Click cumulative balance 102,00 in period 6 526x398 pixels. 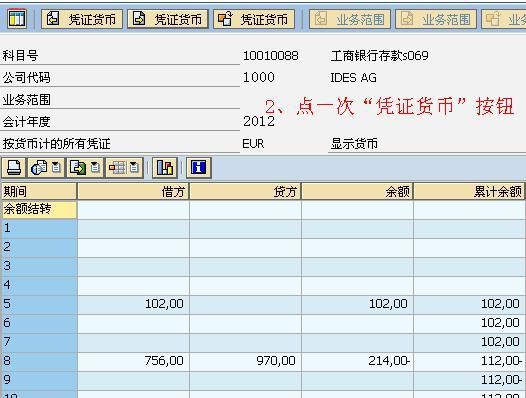pyautogui.click(x=500, y=323)
